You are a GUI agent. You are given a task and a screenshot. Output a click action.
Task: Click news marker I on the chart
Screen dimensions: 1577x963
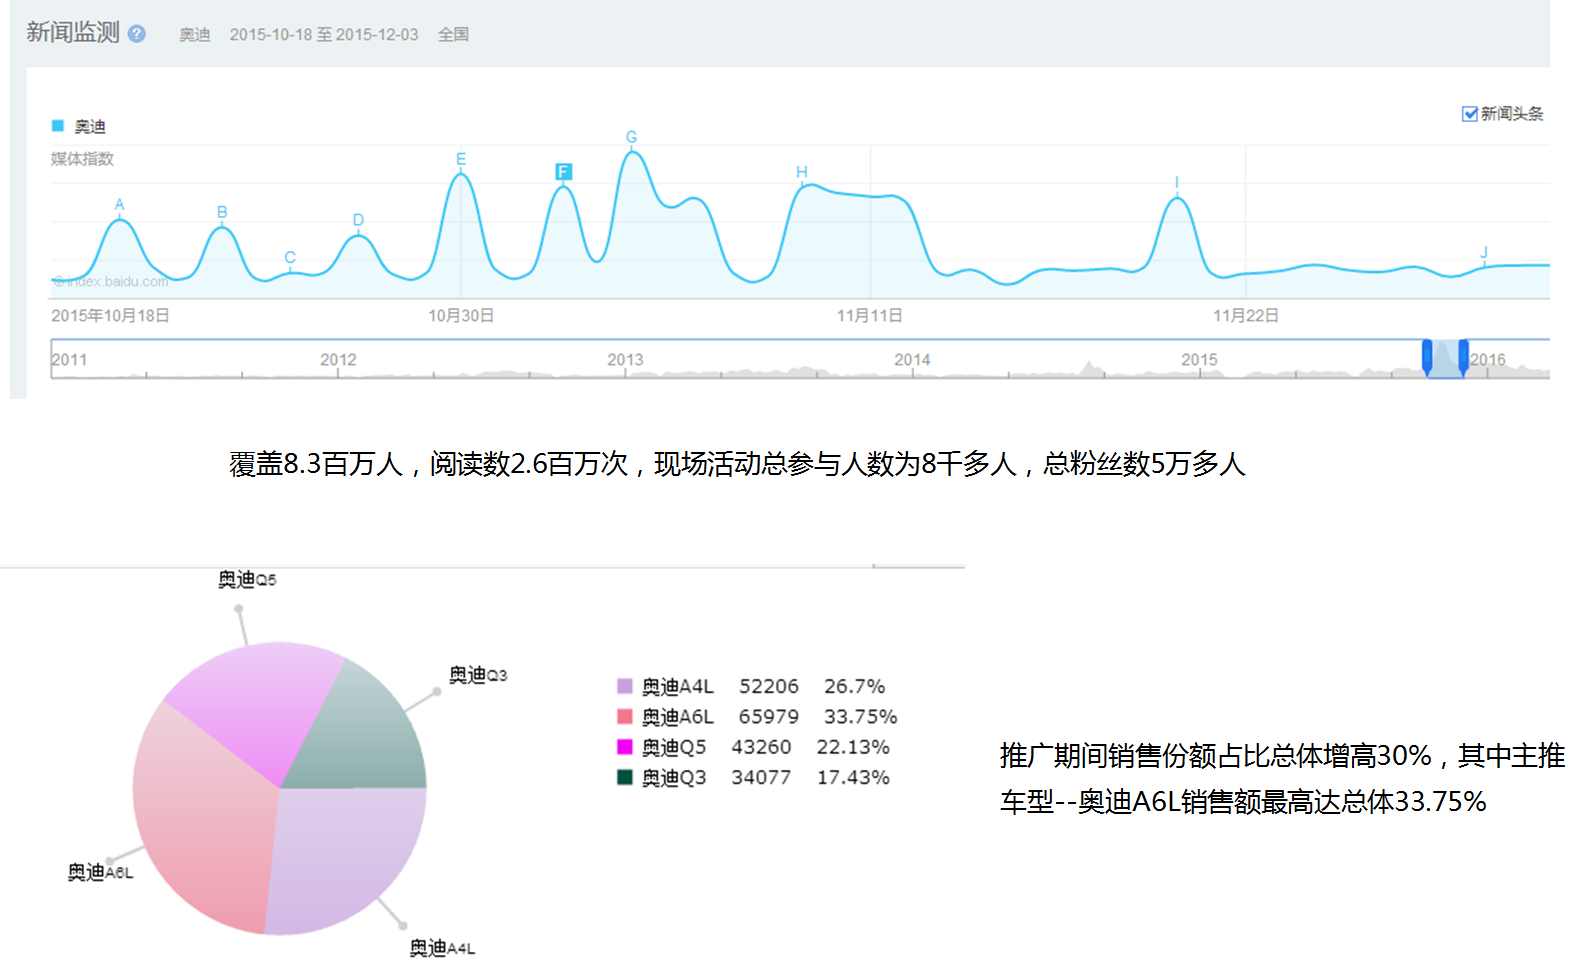coord(1177,183)
